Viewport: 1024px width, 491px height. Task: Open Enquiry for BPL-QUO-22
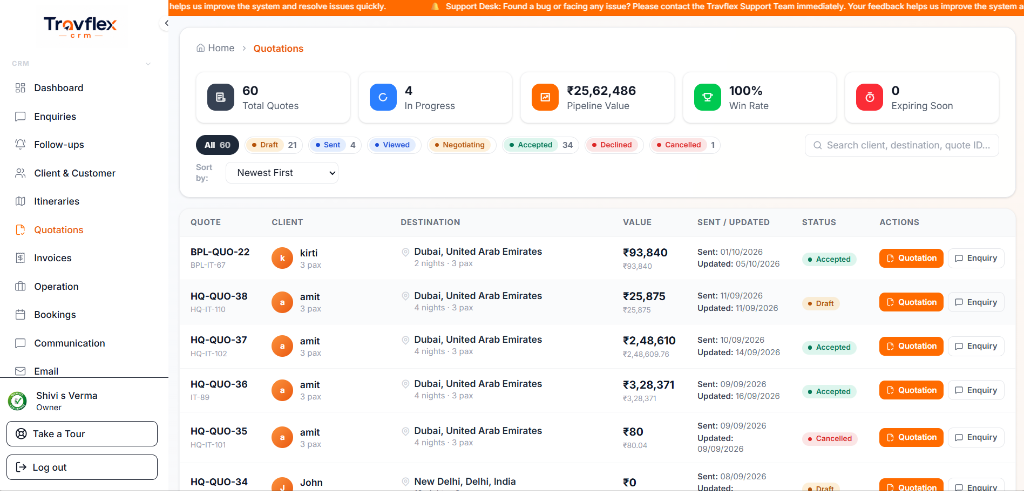click(976, 258)
